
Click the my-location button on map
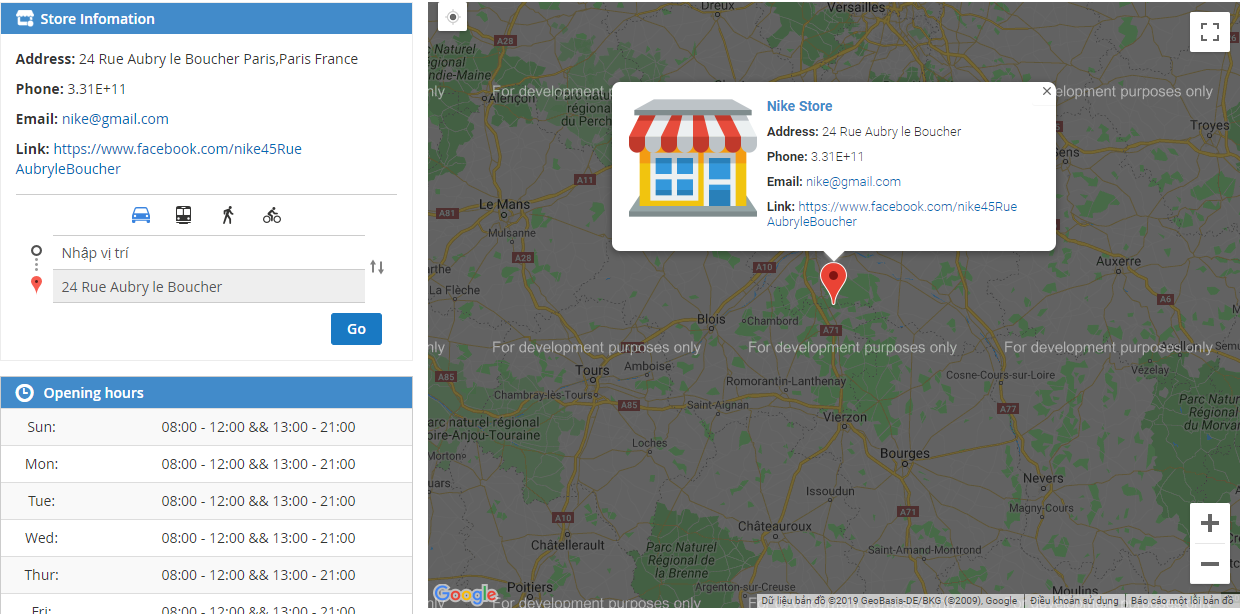click(x=453, y=17)
